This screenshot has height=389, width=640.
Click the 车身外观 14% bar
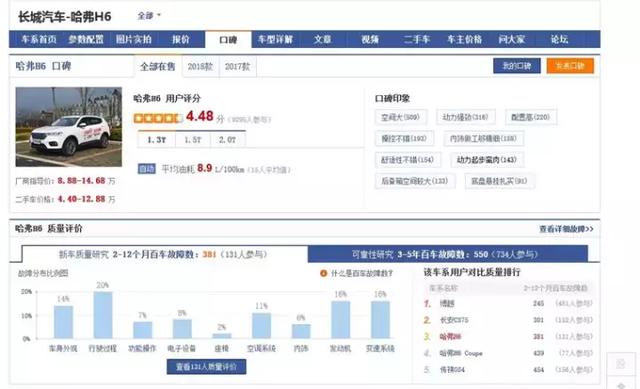tap(64, 322)
